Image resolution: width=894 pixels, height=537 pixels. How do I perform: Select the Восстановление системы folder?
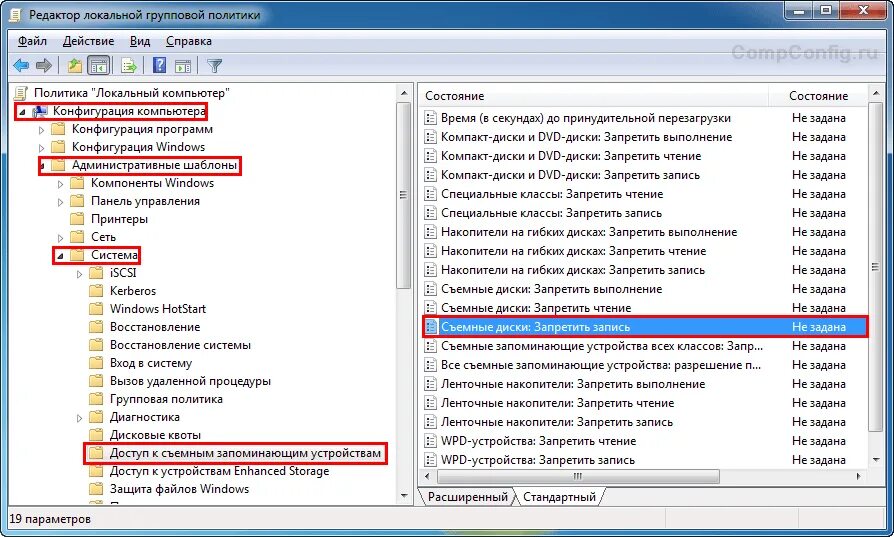pos(180,345)
